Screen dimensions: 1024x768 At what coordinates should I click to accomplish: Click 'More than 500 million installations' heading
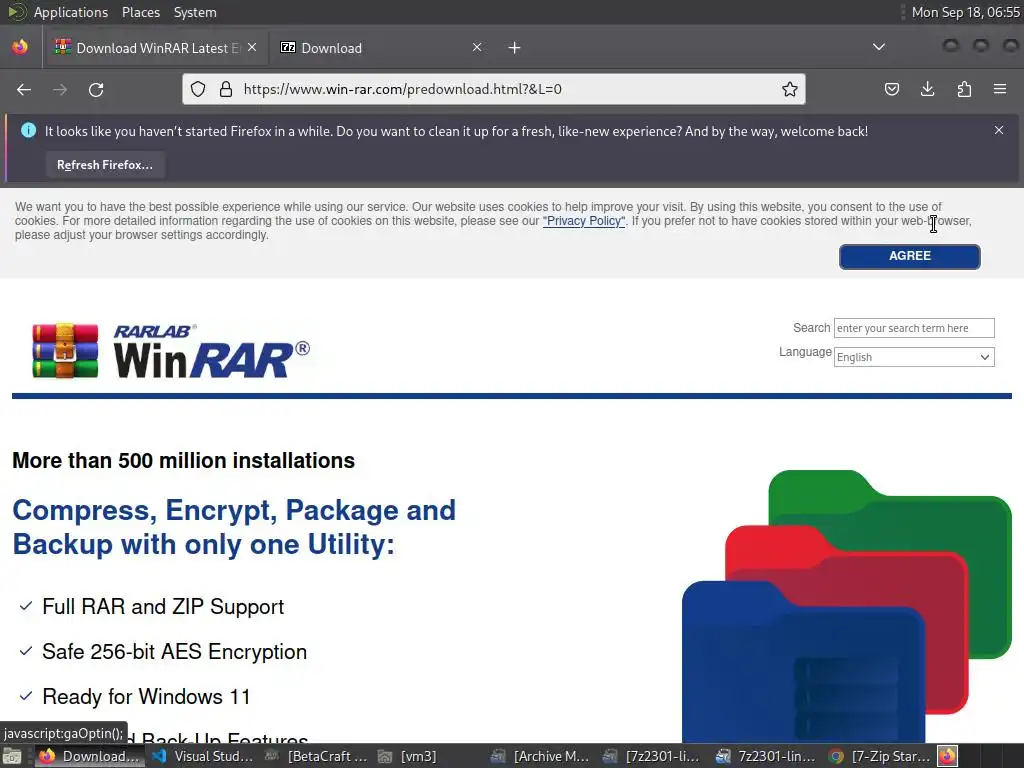pos(184,460)
